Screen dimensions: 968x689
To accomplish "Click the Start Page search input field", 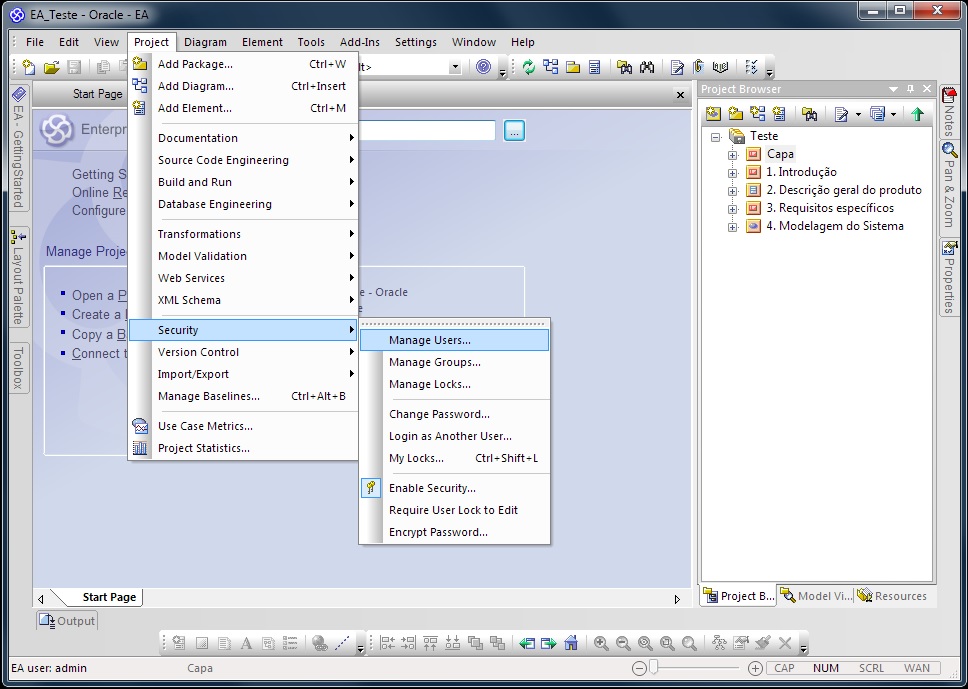I will 427,130.
